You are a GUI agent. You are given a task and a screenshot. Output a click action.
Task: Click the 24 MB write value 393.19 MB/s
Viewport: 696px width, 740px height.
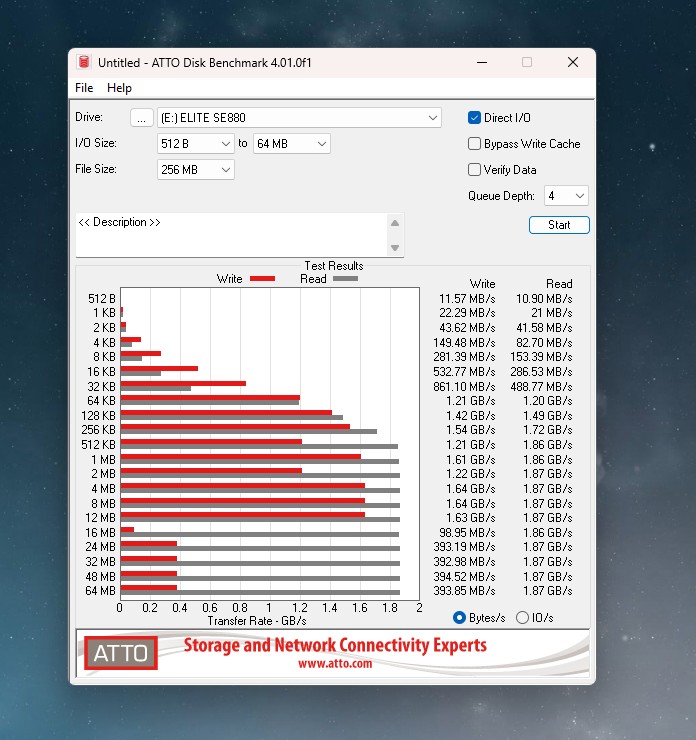point(464,547)
